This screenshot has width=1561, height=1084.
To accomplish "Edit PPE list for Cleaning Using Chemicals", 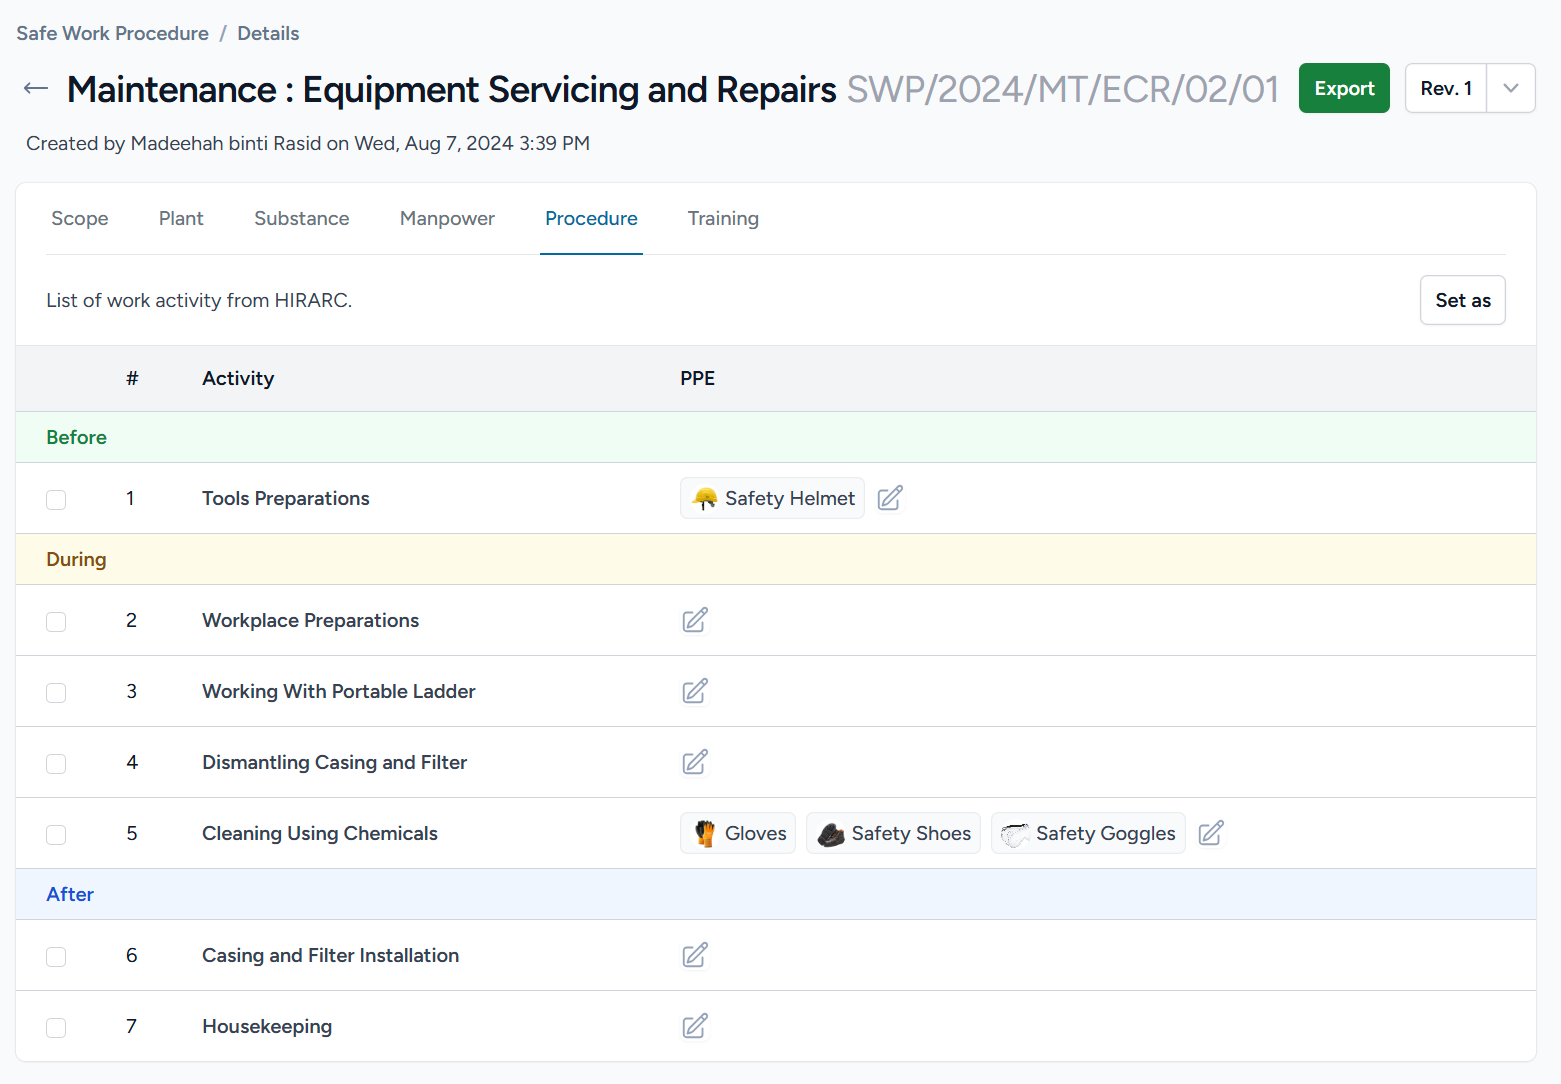I will [x=1211, y=832].
